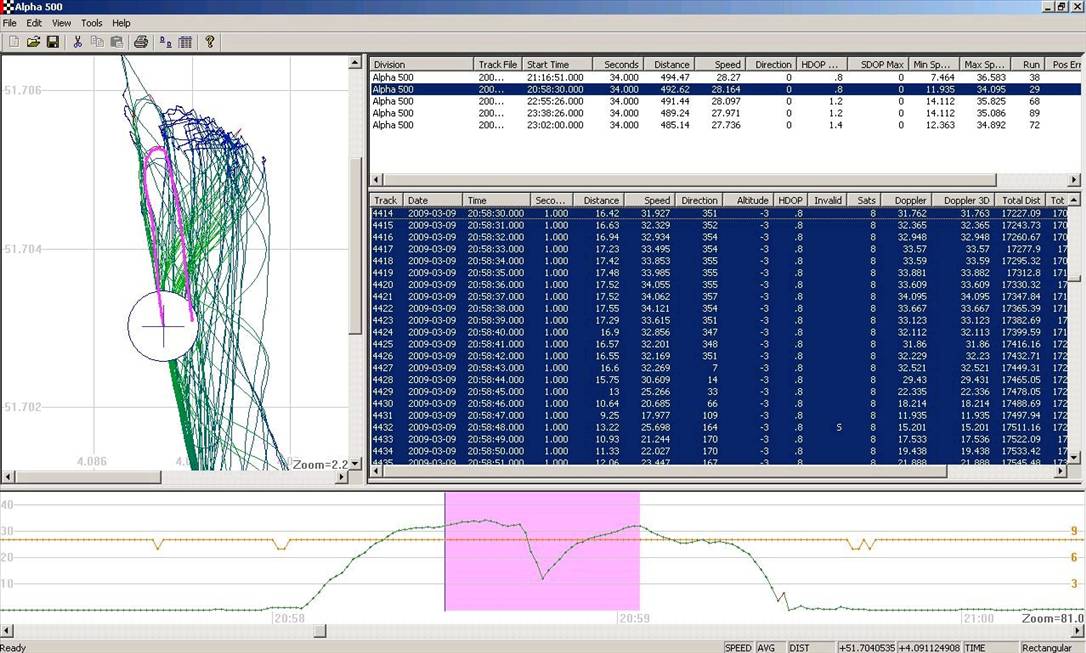Click the Max Speed column header
The image size is (1086, 653).
[x=985, y=64]
